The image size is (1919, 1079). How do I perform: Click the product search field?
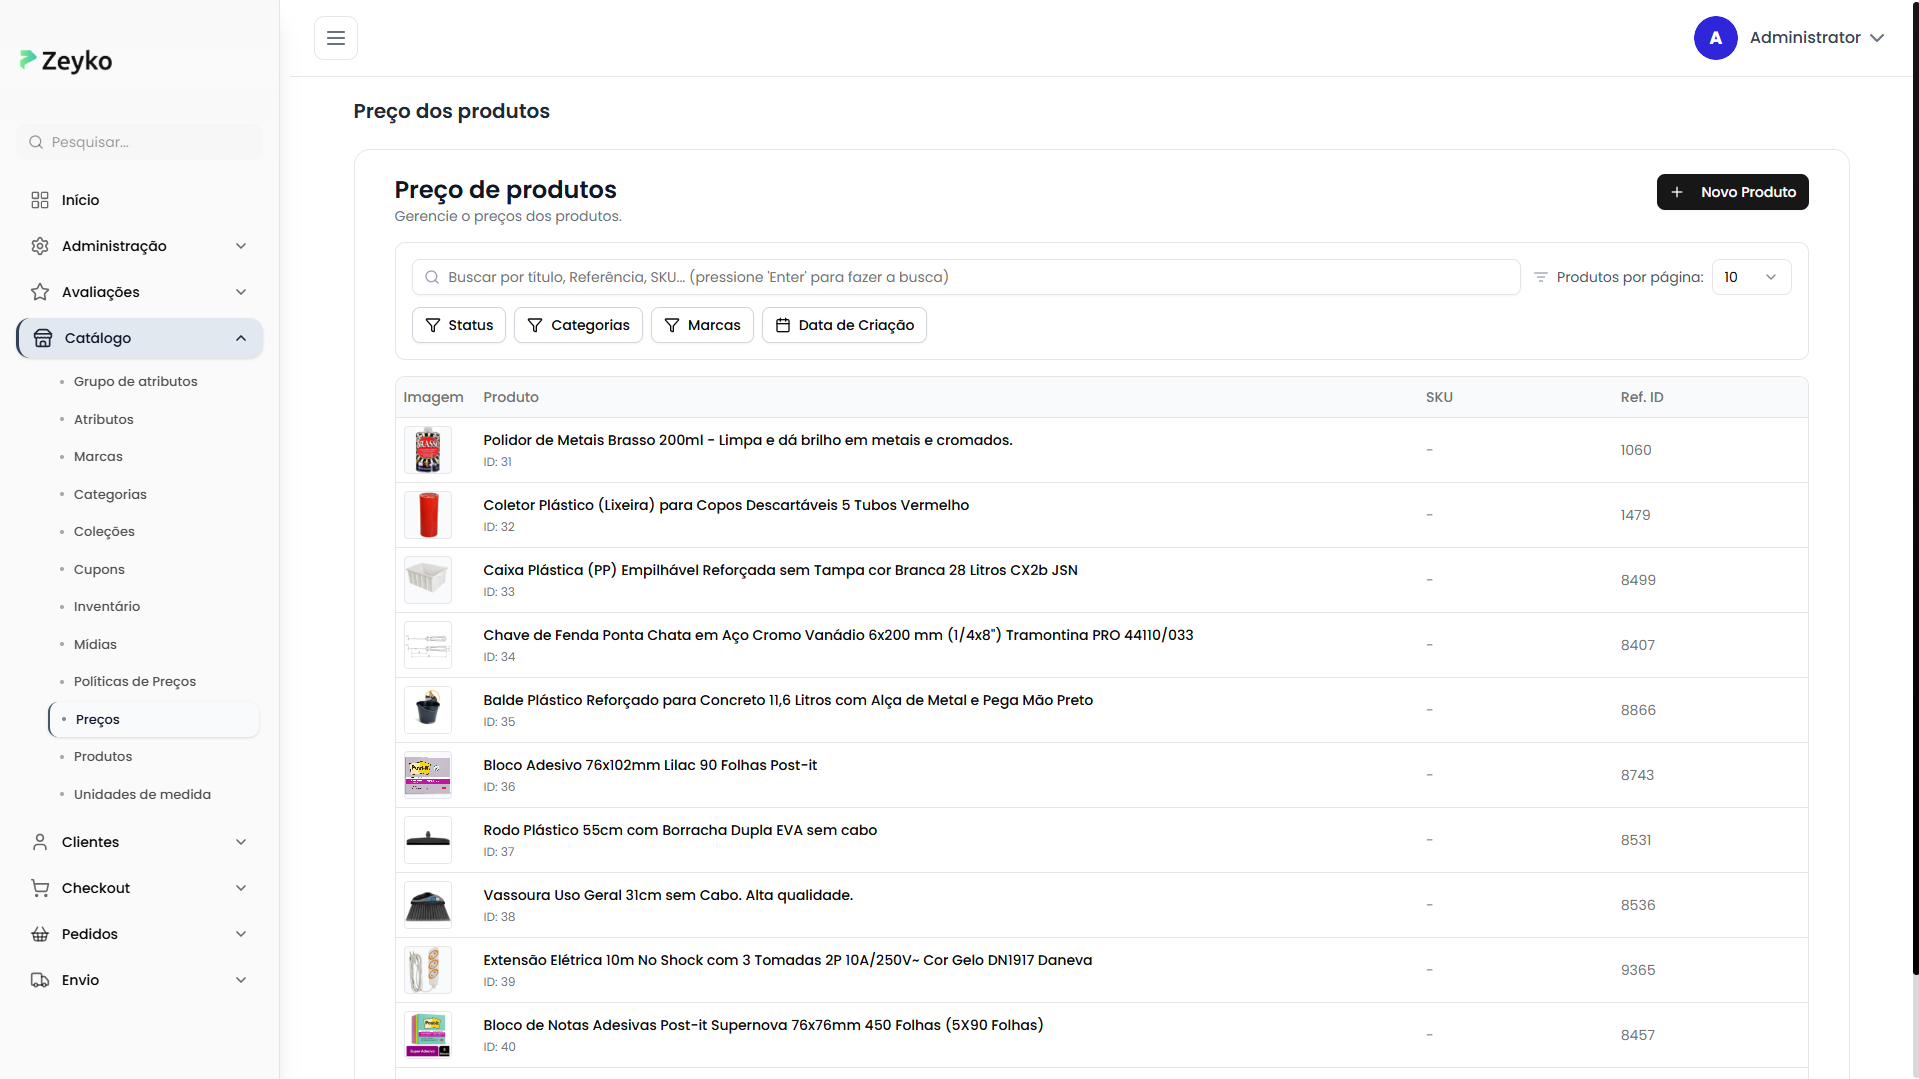coord(966,277)
